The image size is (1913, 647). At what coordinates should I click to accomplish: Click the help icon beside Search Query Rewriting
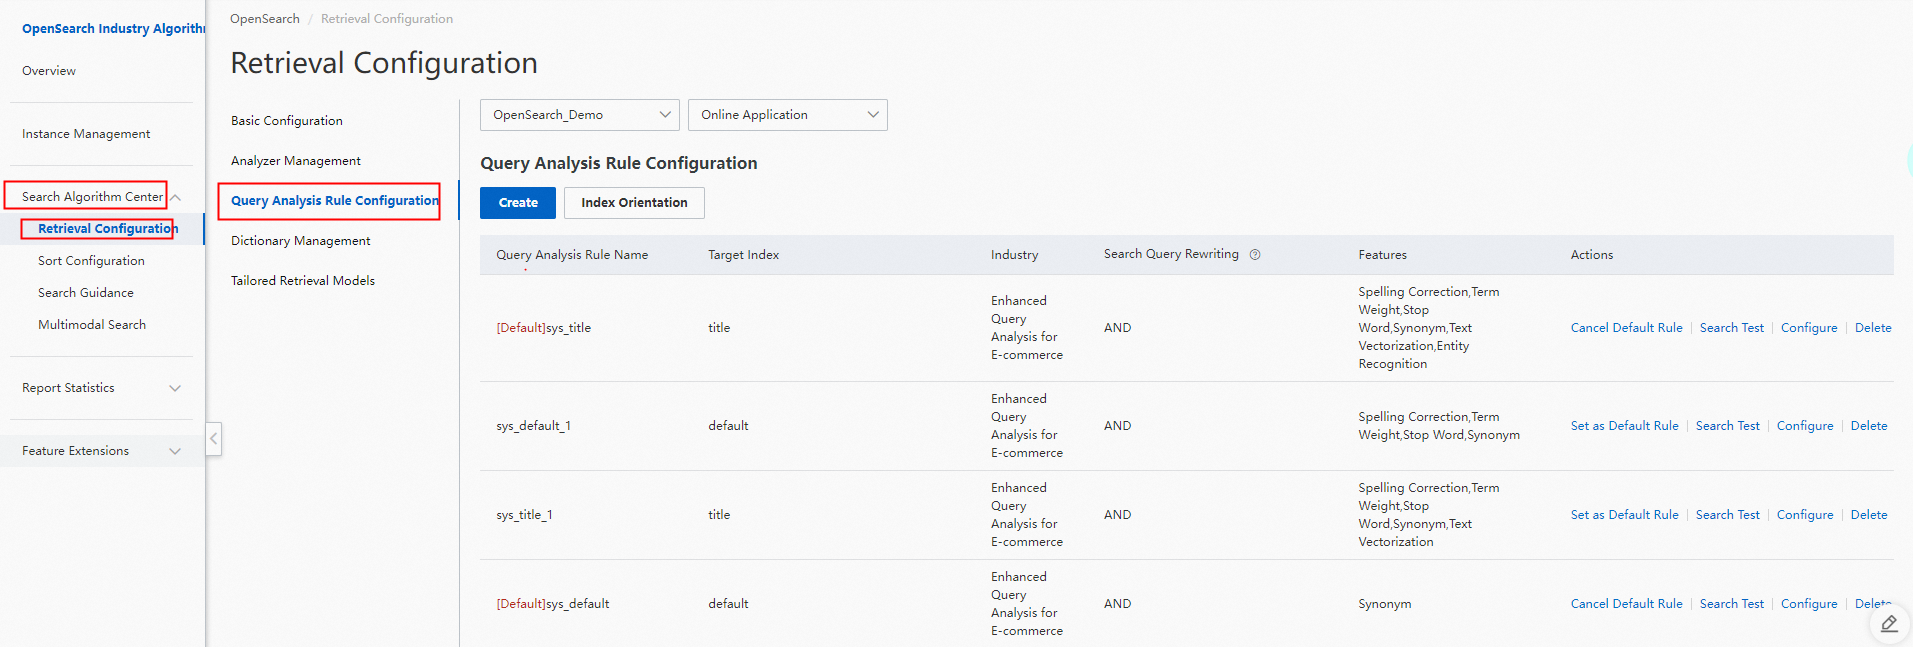pyautogui.click(x=1255, y=255)
